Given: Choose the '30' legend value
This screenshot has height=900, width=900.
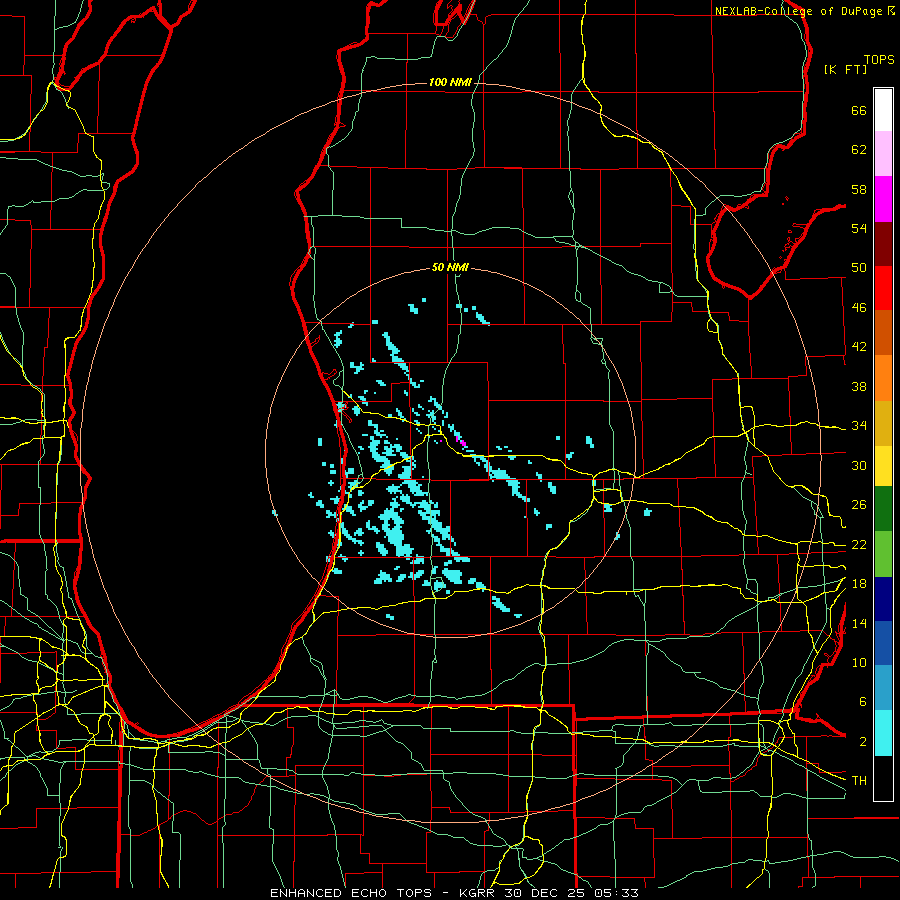Looking at the screenshot, I should pyautogui.click(x=859, y=465).
